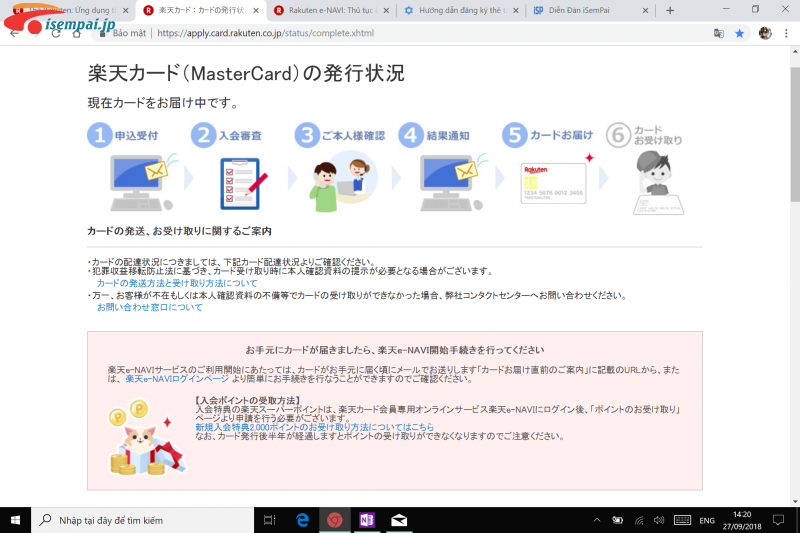Viewport: 800px width, 533px height.
Task: Switch the ENG input language
Action: pos(707,521)
